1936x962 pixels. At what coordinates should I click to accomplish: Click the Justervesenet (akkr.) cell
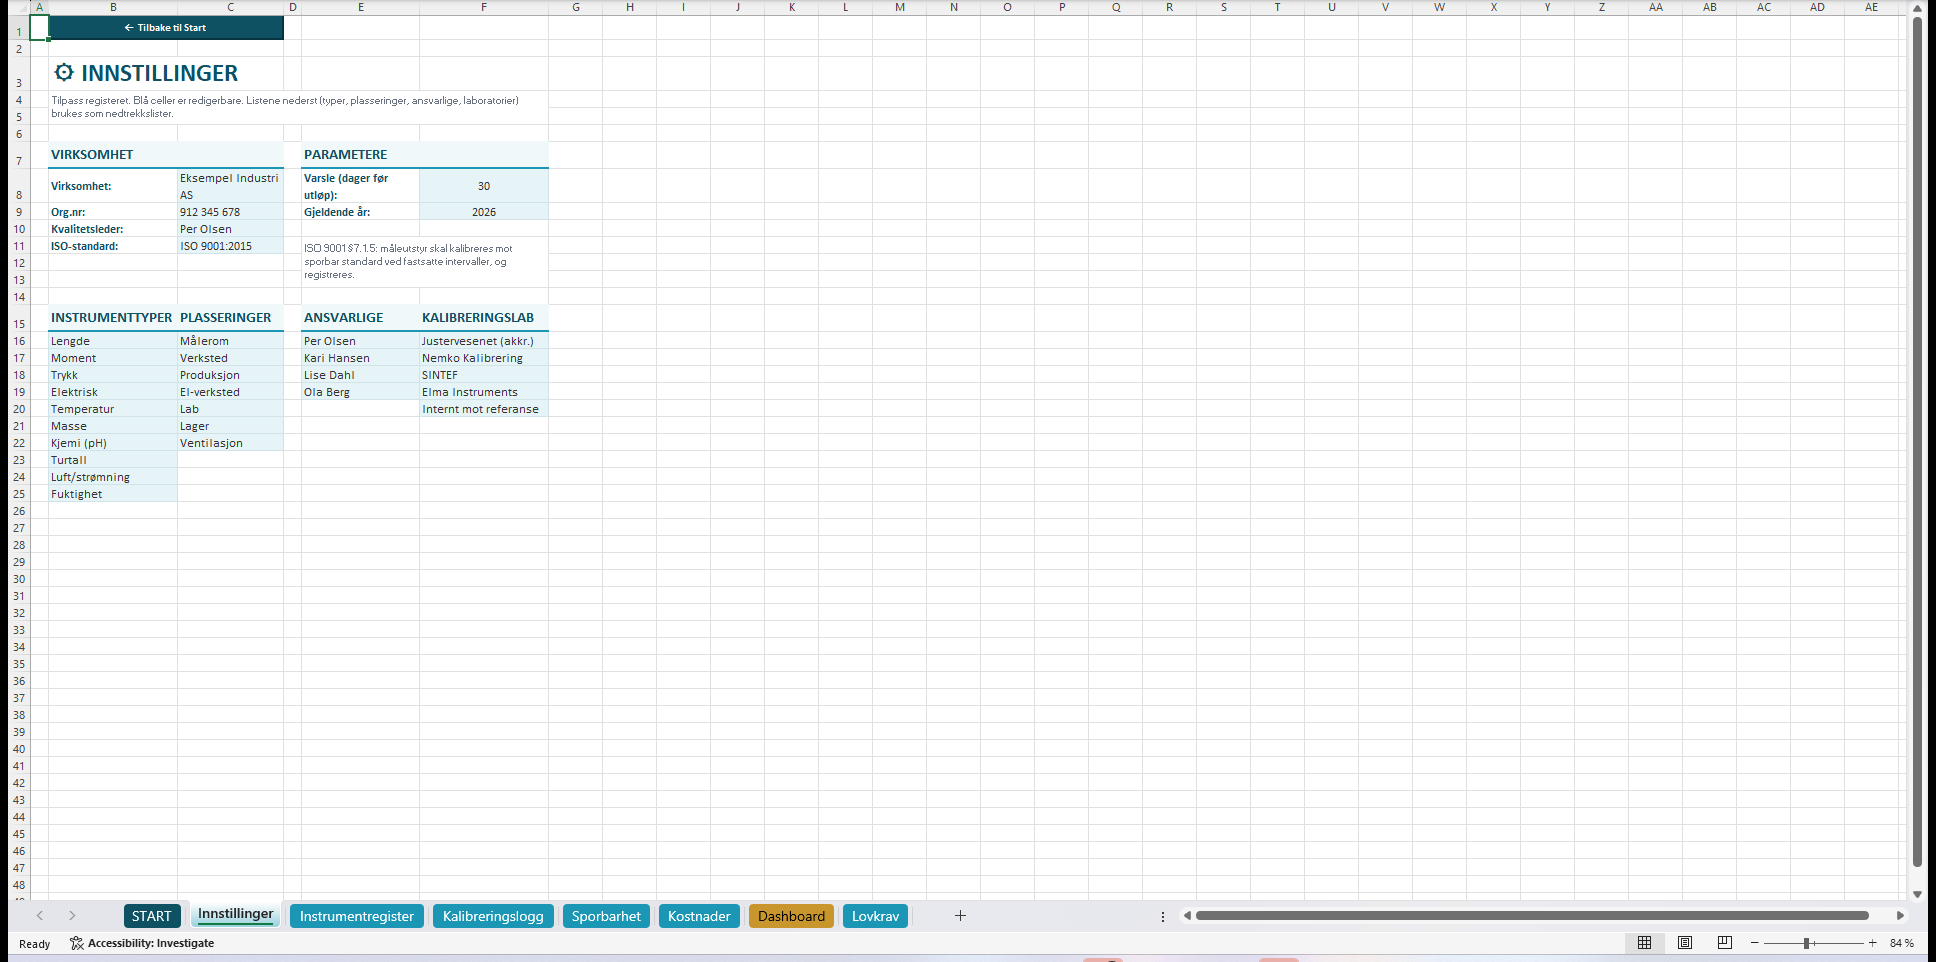484,341
